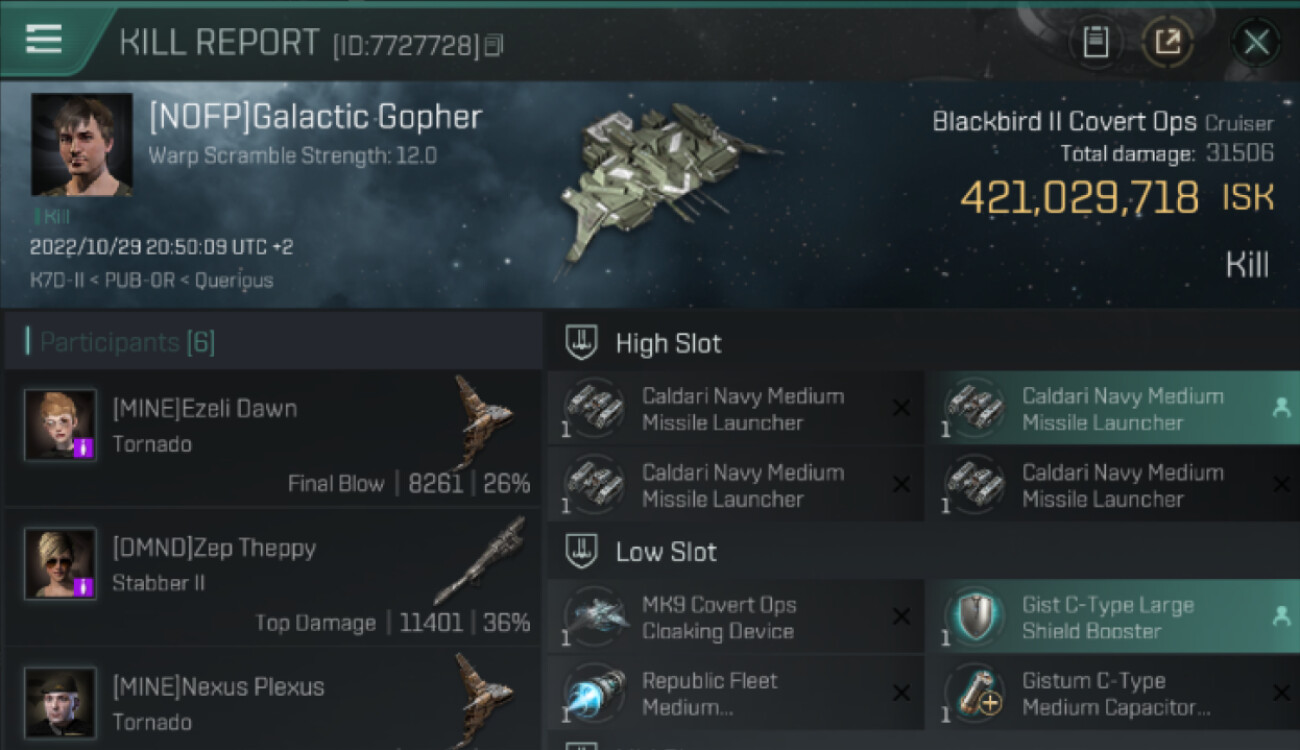This screenshot has height=750, width=1300.
Task: Copy the kill report ID
Action: click(x=493, y=45)
